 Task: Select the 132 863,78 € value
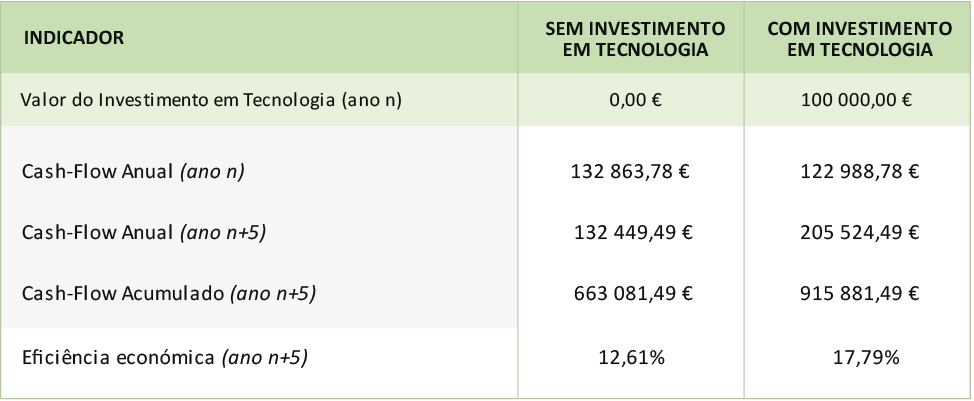coord(630,171)
